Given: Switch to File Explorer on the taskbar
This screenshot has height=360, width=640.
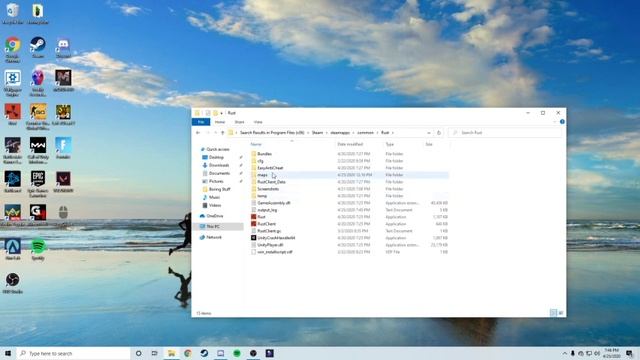Looking at the screenshot, I should 171,353.
